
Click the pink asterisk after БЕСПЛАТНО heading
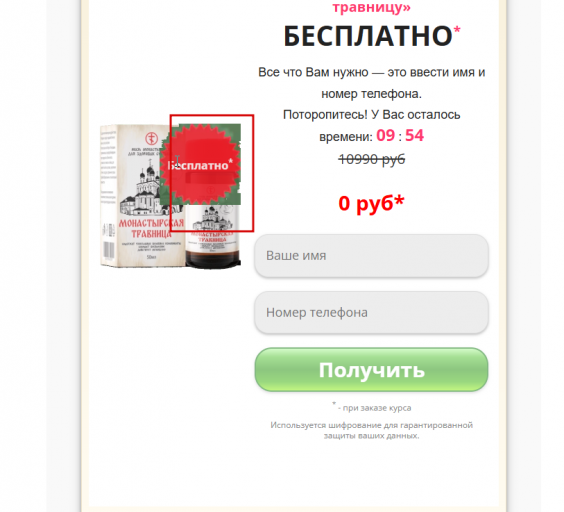point(457,30)
